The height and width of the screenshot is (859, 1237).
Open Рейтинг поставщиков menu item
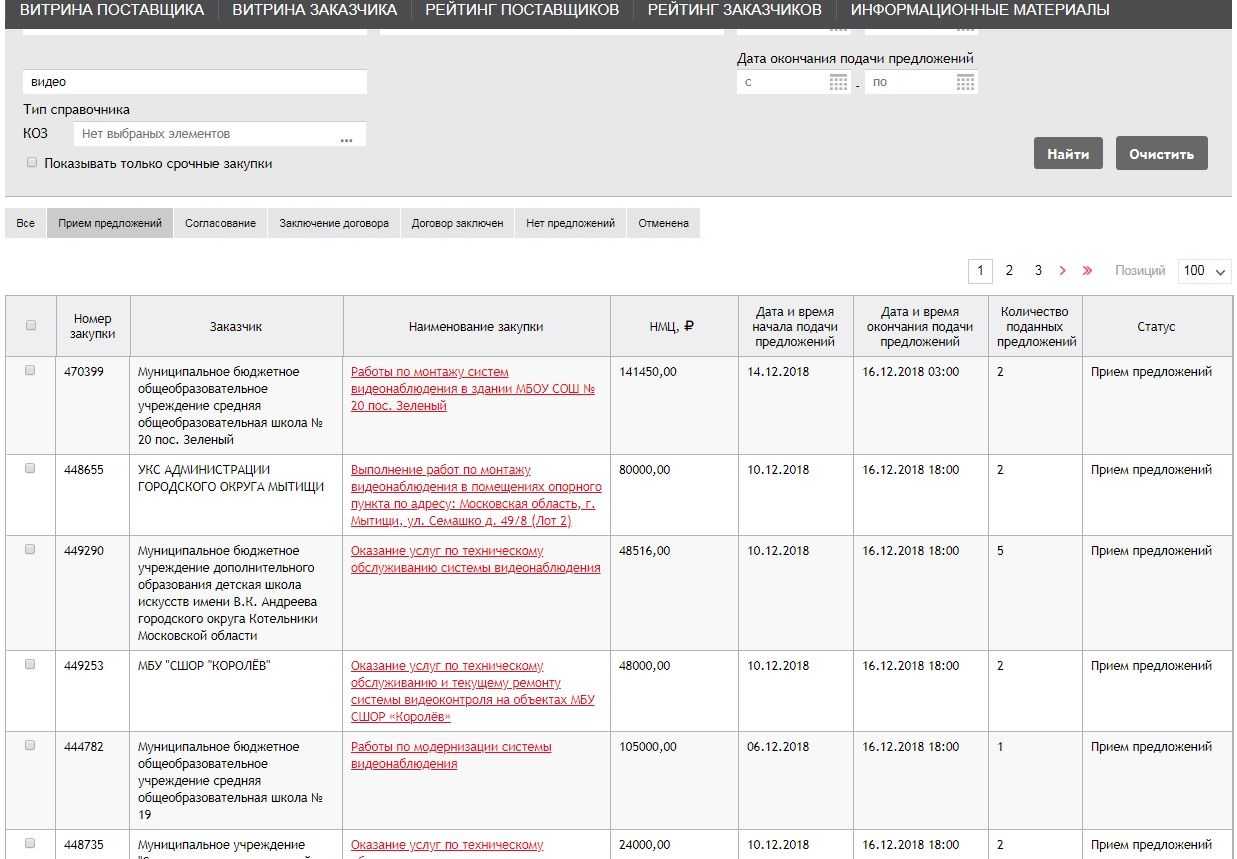click(522, 10)
